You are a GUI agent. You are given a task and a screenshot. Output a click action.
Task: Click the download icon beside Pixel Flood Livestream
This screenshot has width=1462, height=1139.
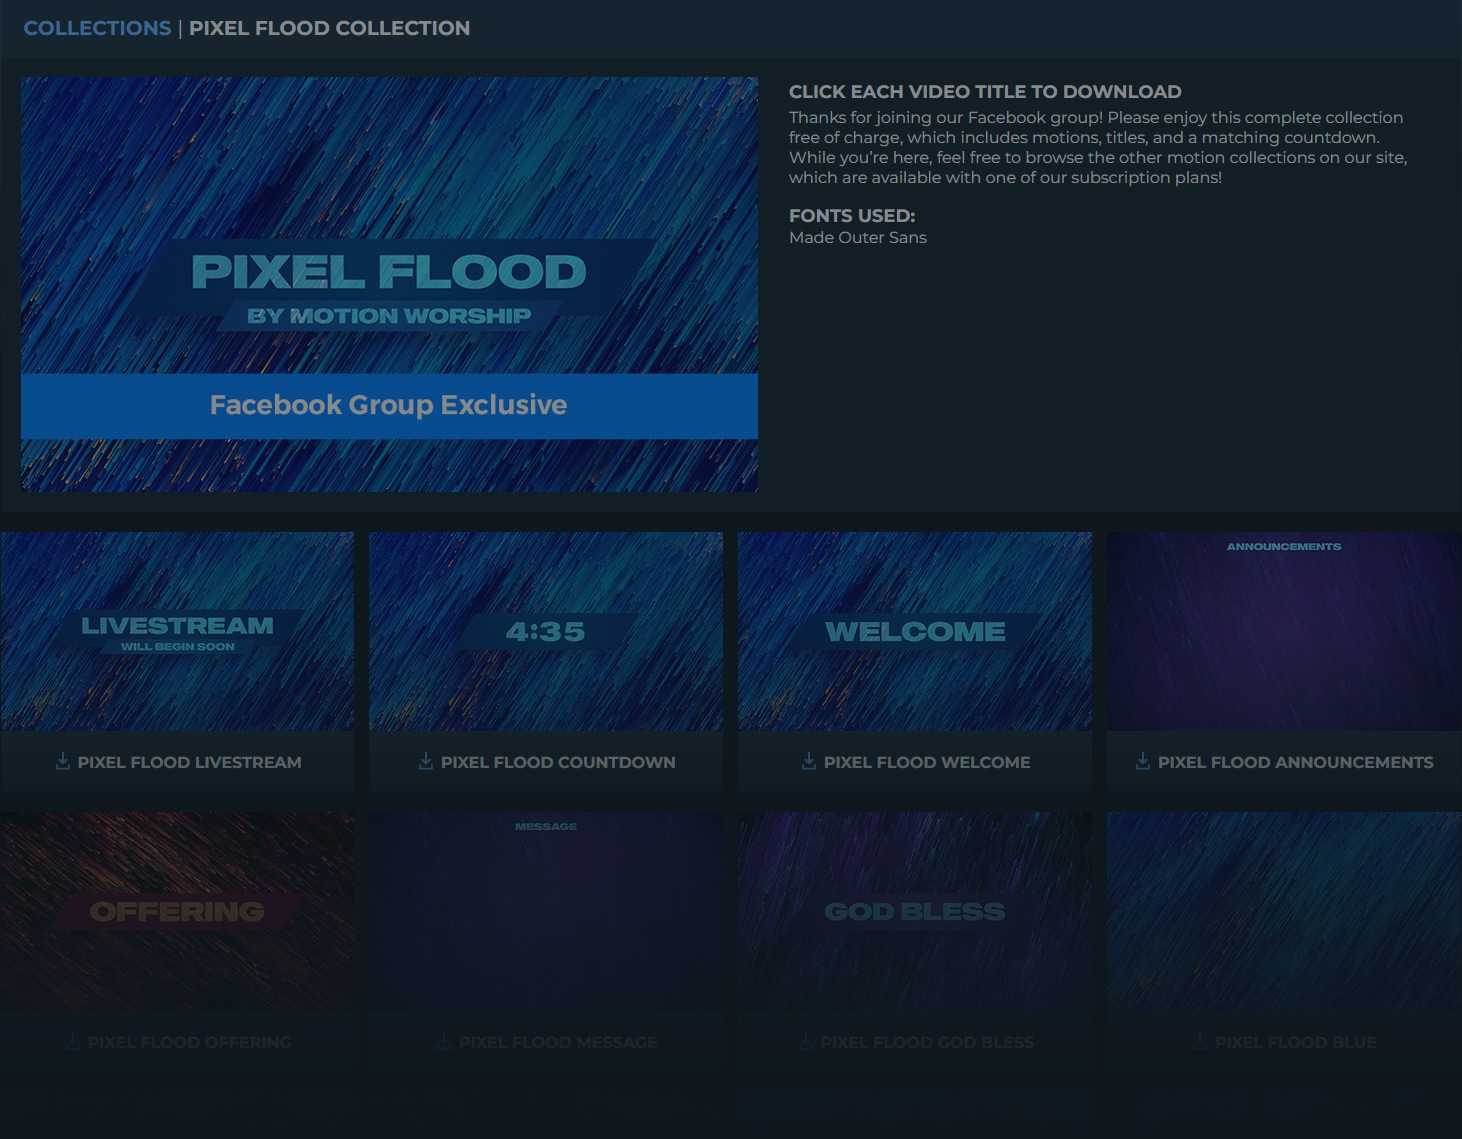(63, 762)
